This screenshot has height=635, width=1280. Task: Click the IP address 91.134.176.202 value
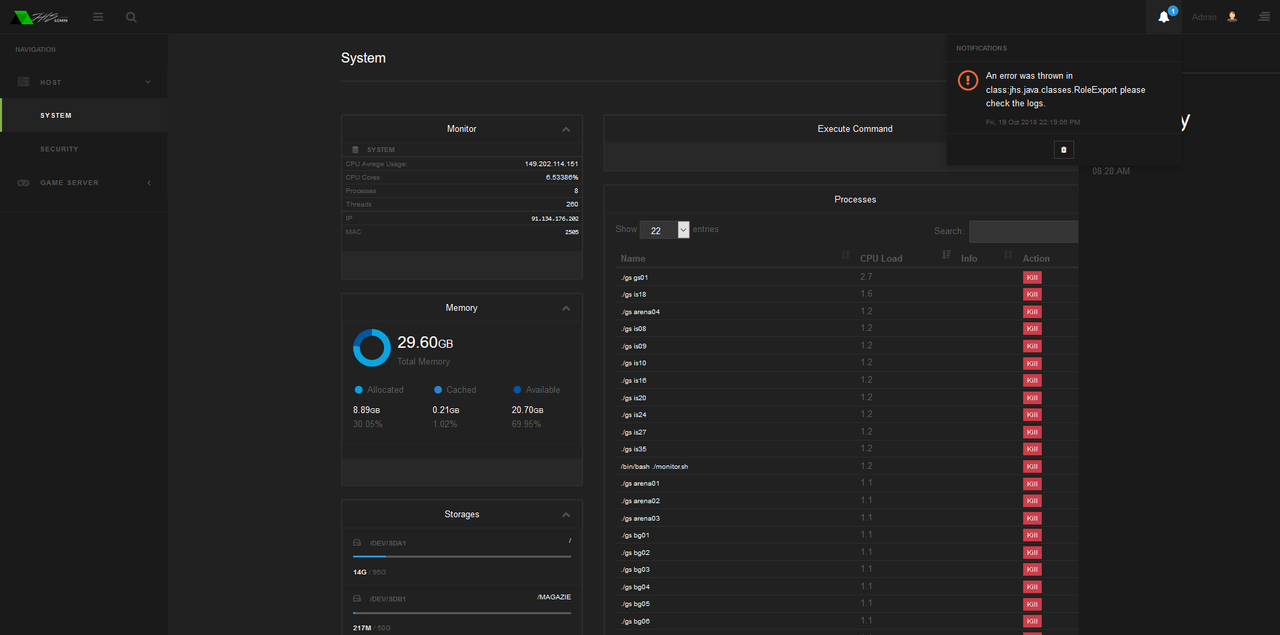point(555,218)
